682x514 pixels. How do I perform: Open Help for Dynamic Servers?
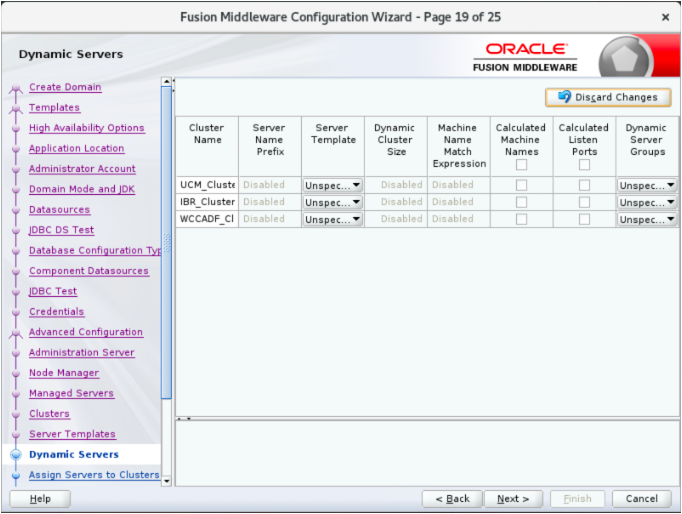(40, 499)
